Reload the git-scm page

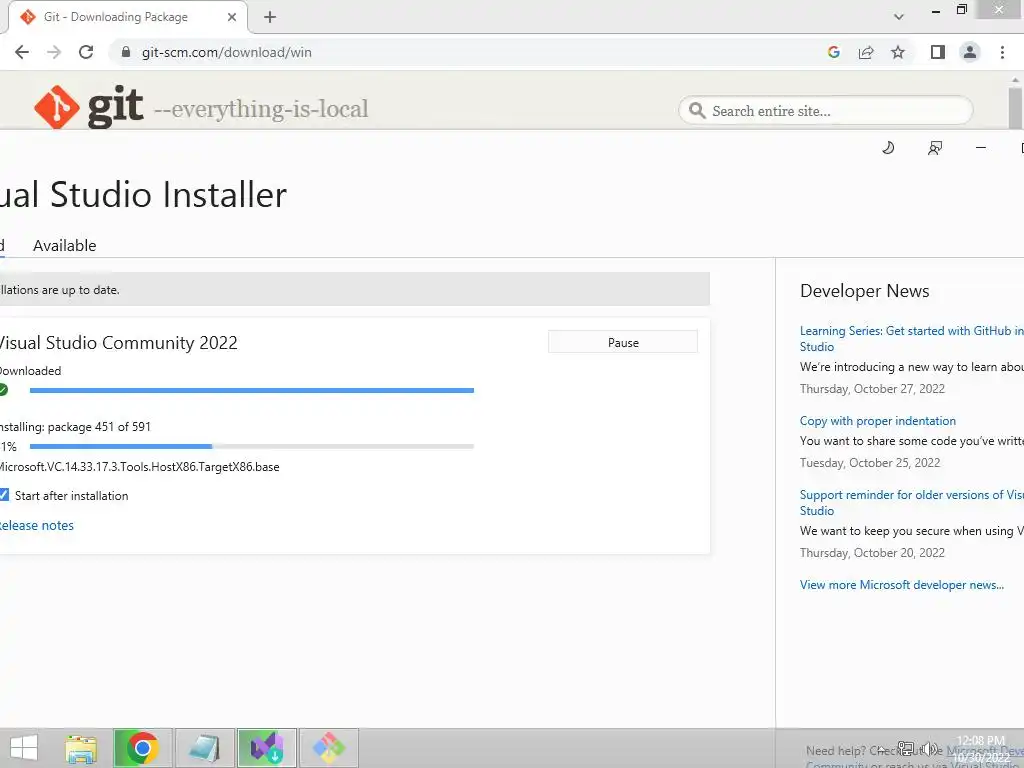tap(86, 52)
